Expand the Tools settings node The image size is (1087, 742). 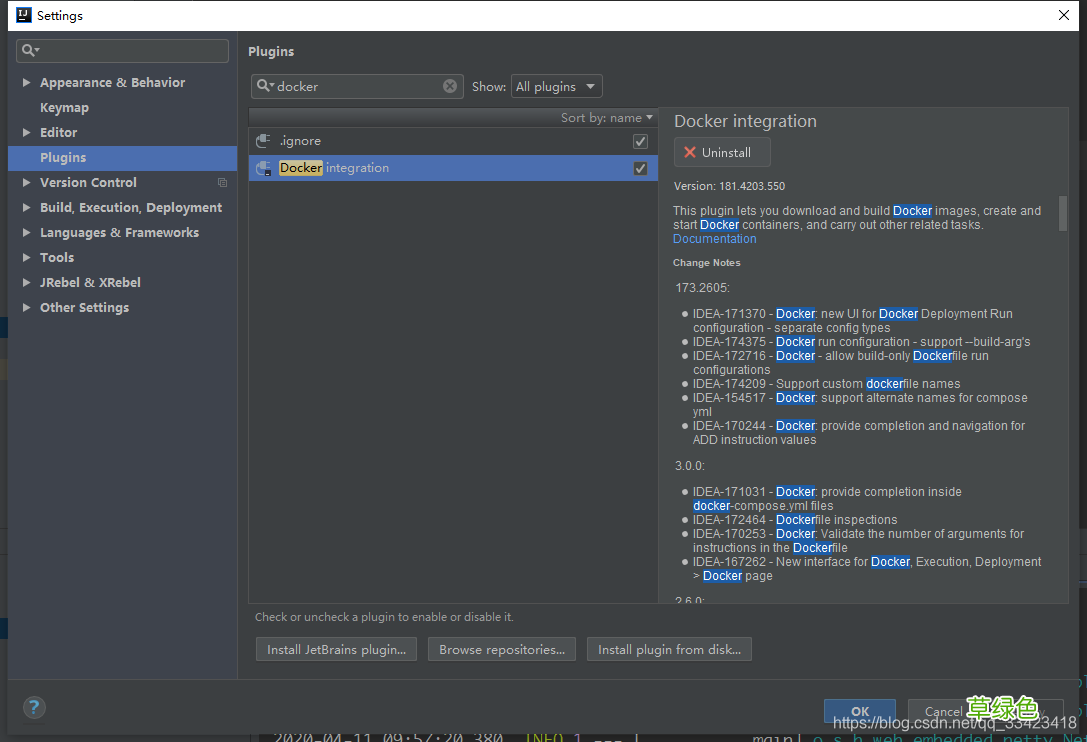(x=26, y=257)
